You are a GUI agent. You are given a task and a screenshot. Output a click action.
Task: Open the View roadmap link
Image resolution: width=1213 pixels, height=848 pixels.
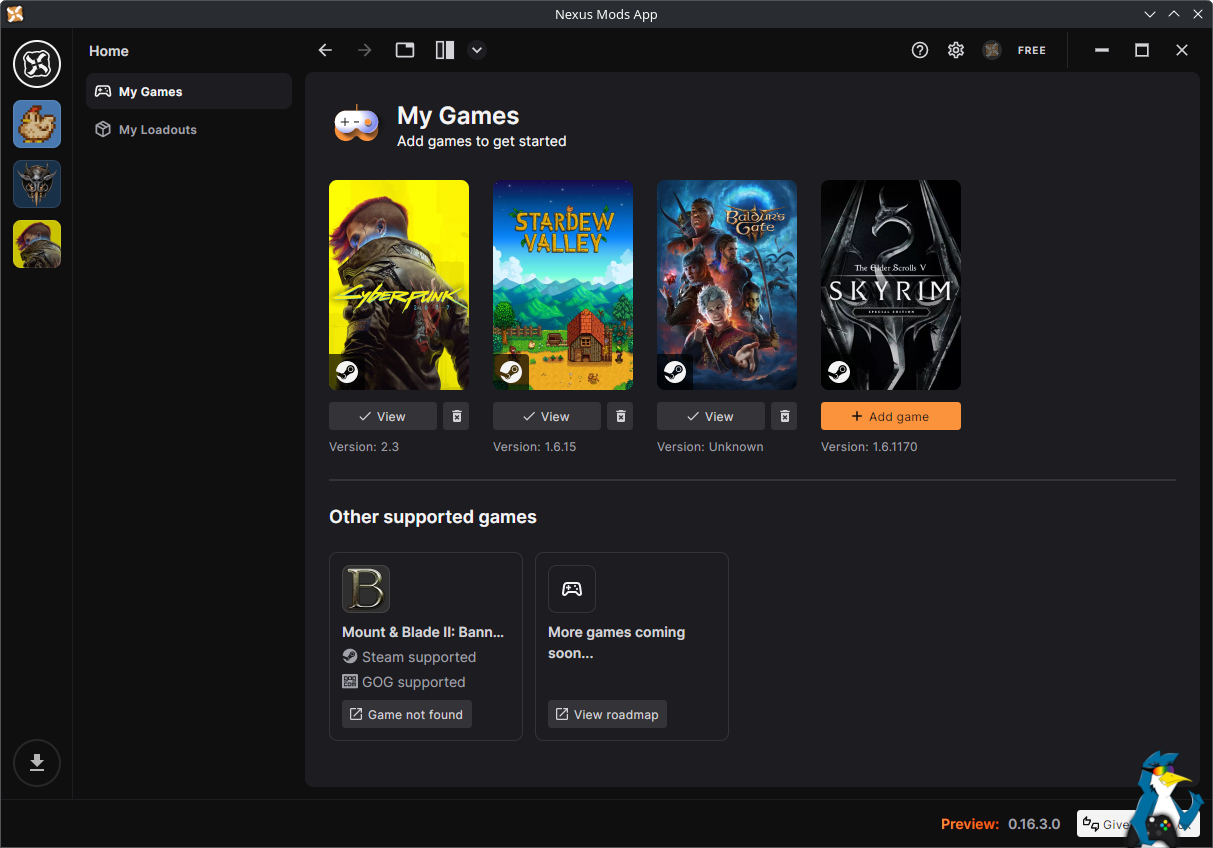[607, 714]
